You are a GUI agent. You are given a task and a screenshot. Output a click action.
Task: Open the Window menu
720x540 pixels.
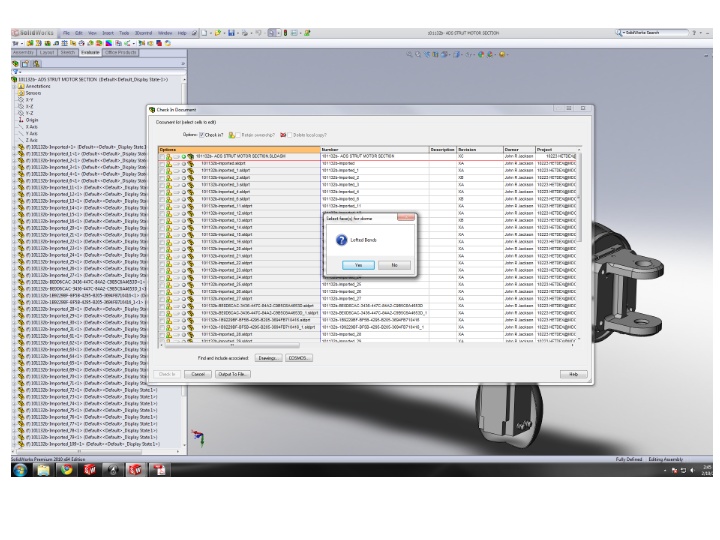(165, 33)
